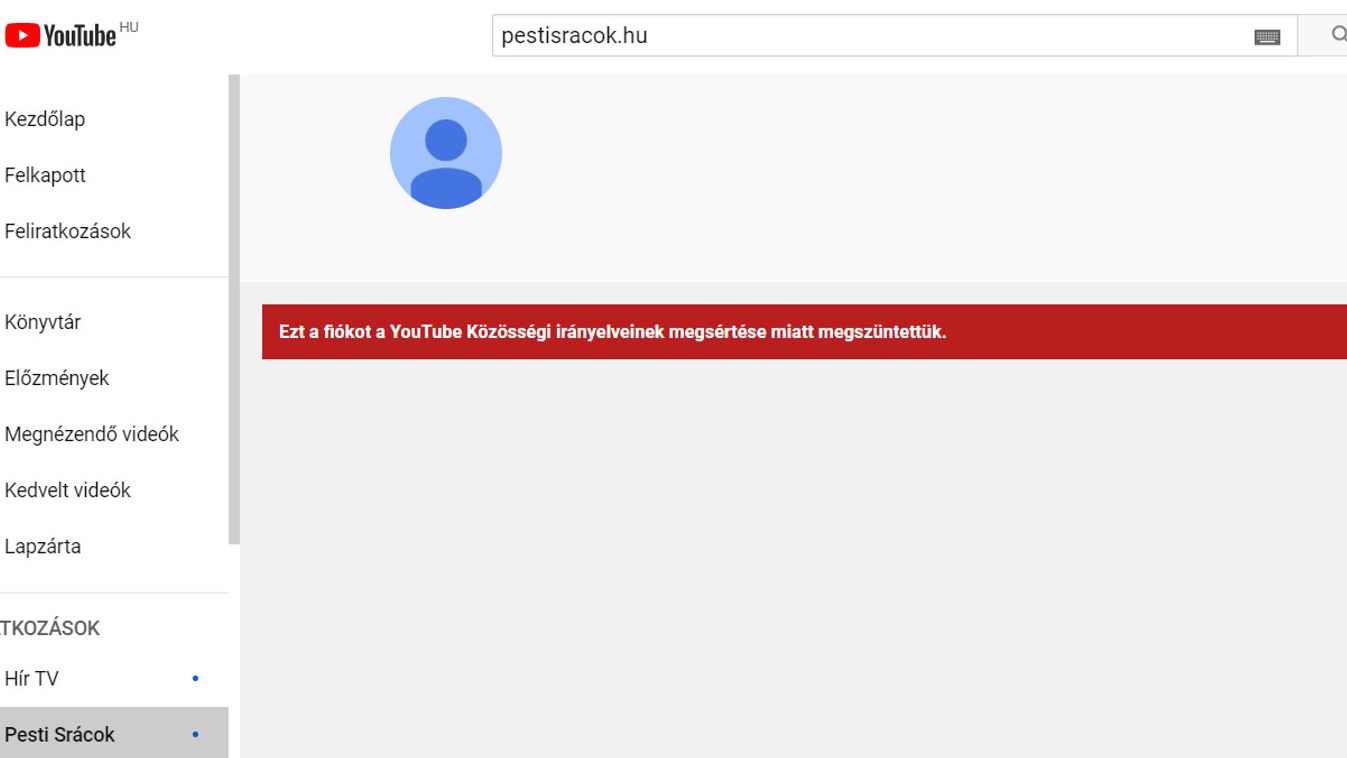Click the default channel avatar picture

(446, 153)
